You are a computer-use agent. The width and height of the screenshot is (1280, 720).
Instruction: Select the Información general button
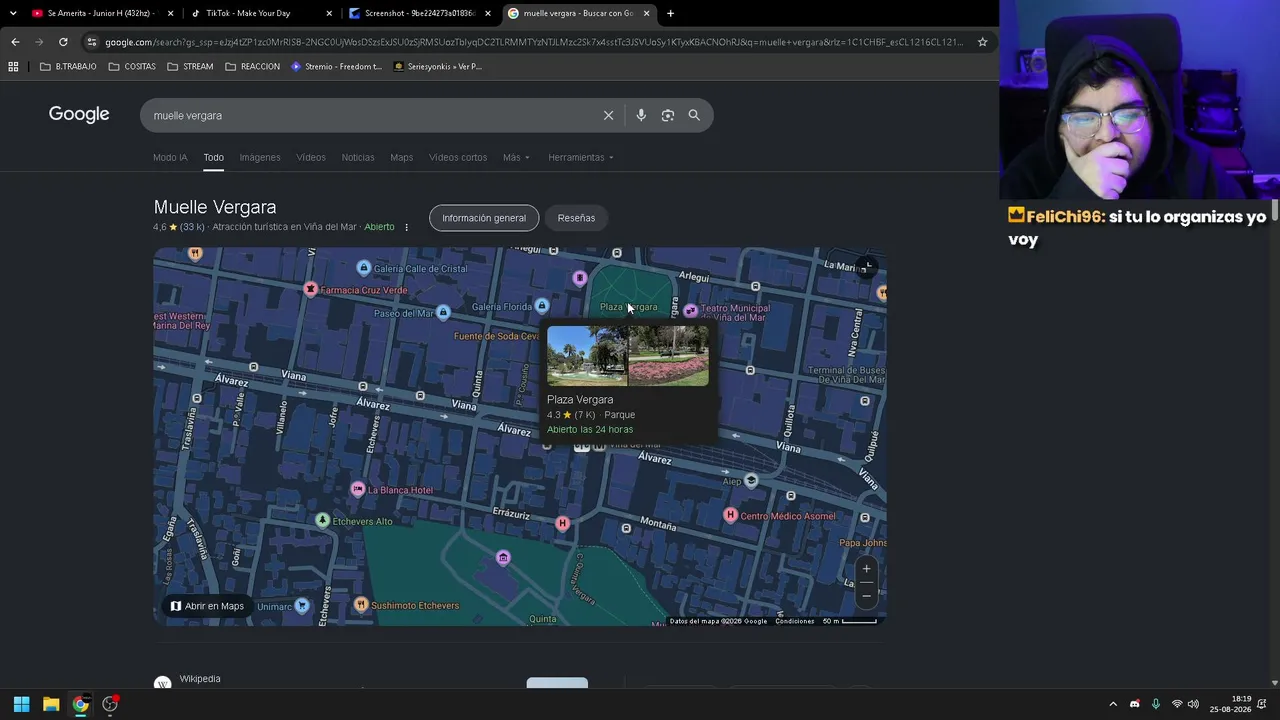(484, 218)
